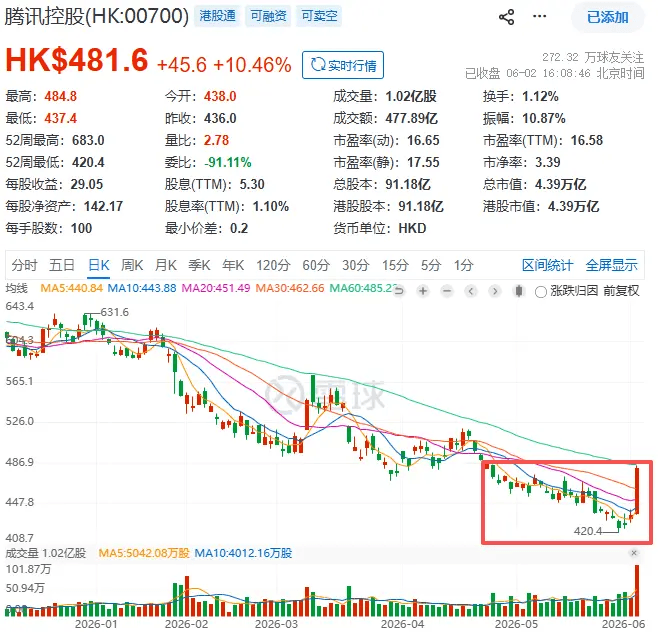The height and width of the screenshot is (632, 658).
Task: Click the candlestick style icon
Action: (519, 291)
